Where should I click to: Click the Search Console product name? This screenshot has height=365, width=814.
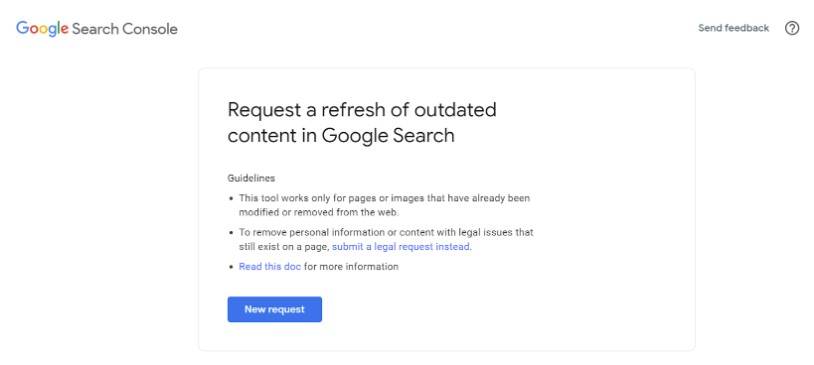point(125,29)
